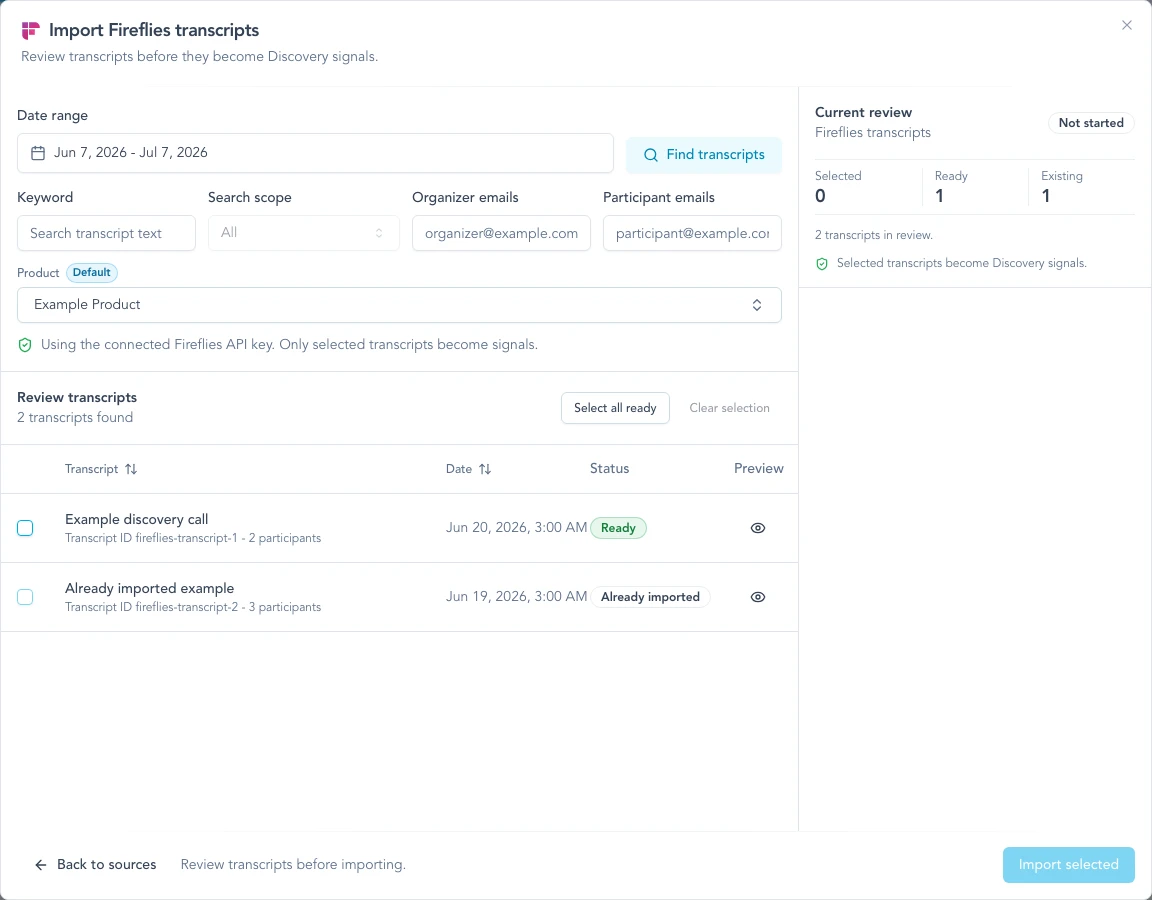Click Jun 19, 2026, 3:00 AM date cell
This screenshot has width=1152, height=900.
pos(516,597)
